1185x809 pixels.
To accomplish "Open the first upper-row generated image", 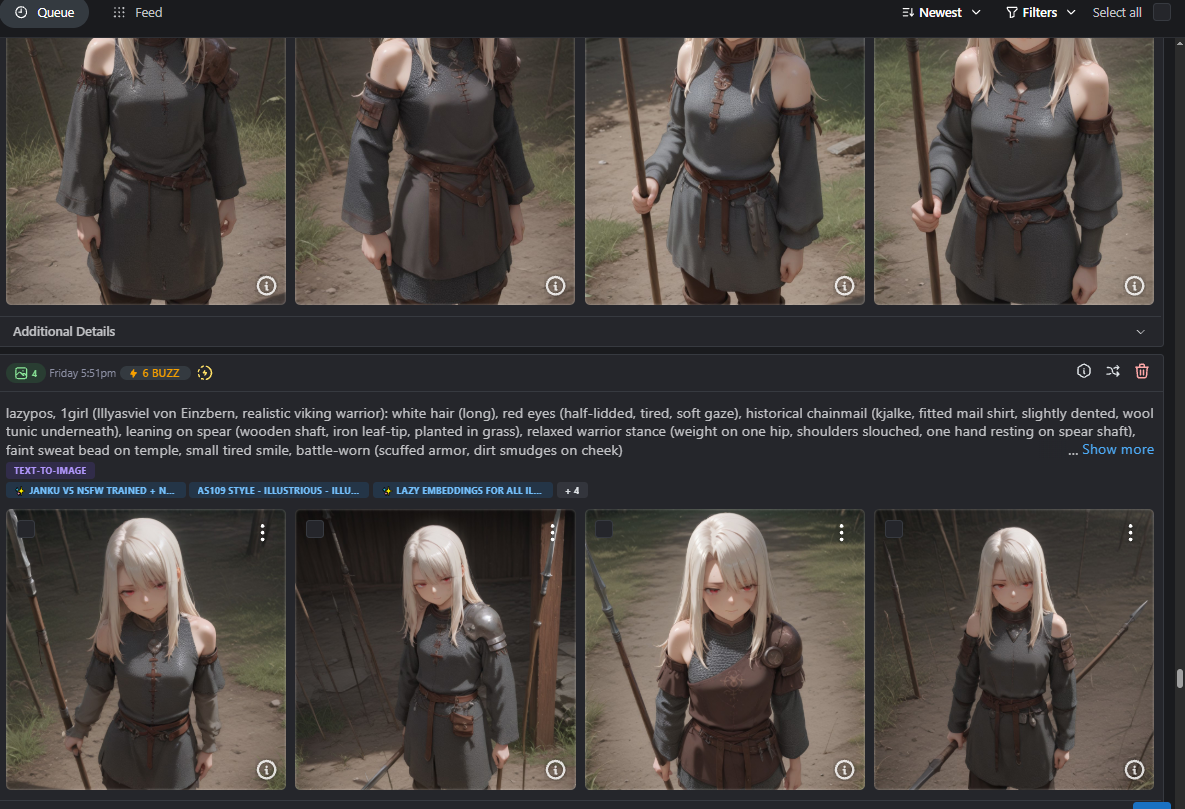I will (146, 171).
